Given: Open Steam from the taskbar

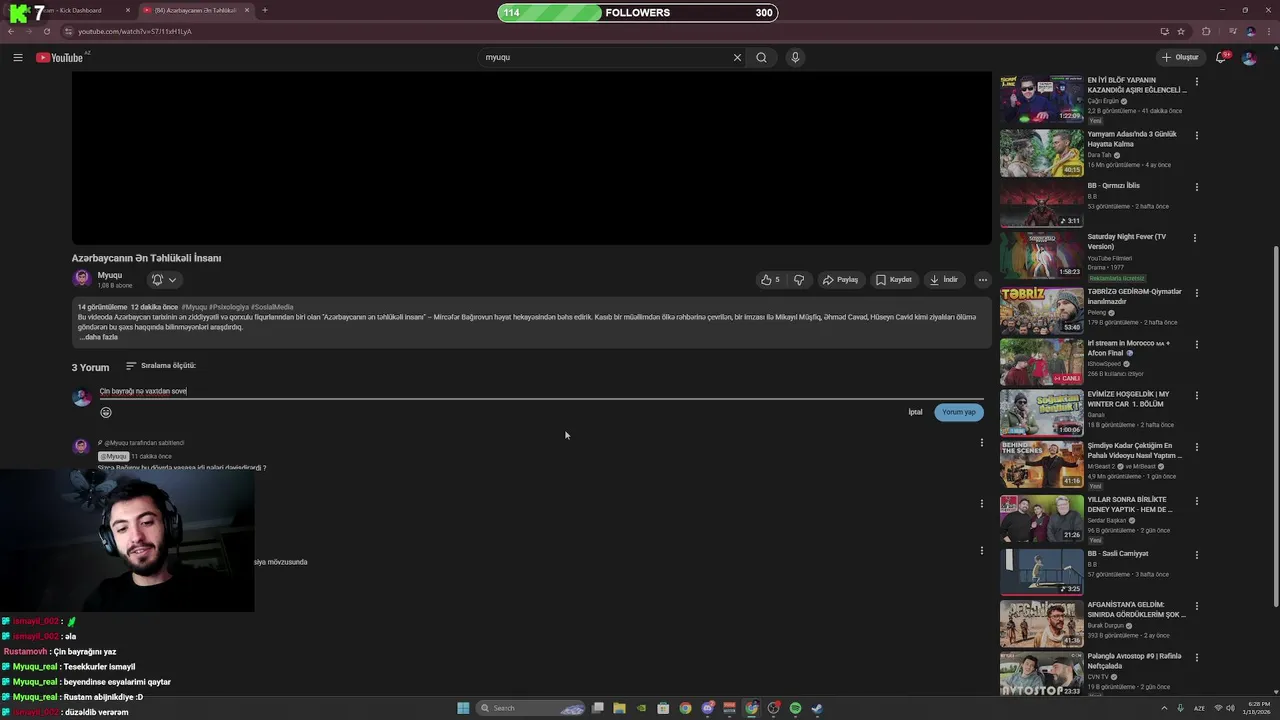Looking at the screenshot, I should click(x=817, y=708).
